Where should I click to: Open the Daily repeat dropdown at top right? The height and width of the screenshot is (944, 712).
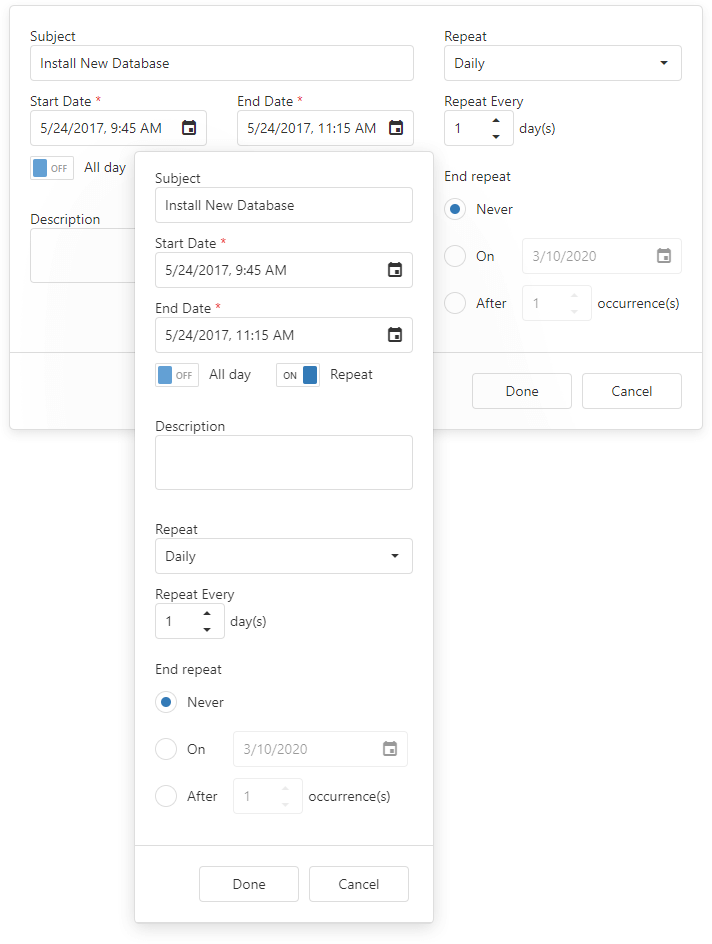point(562,62)
